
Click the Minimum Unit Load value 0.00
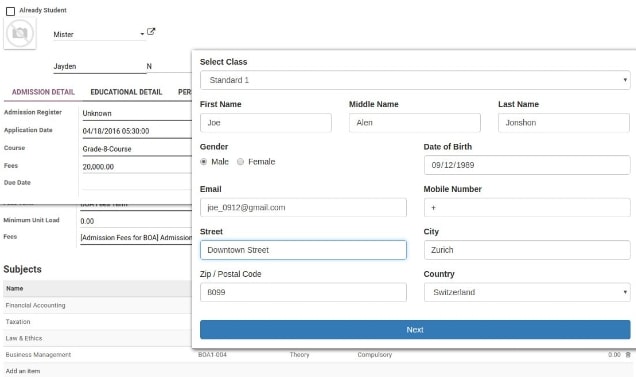(87, 221)
